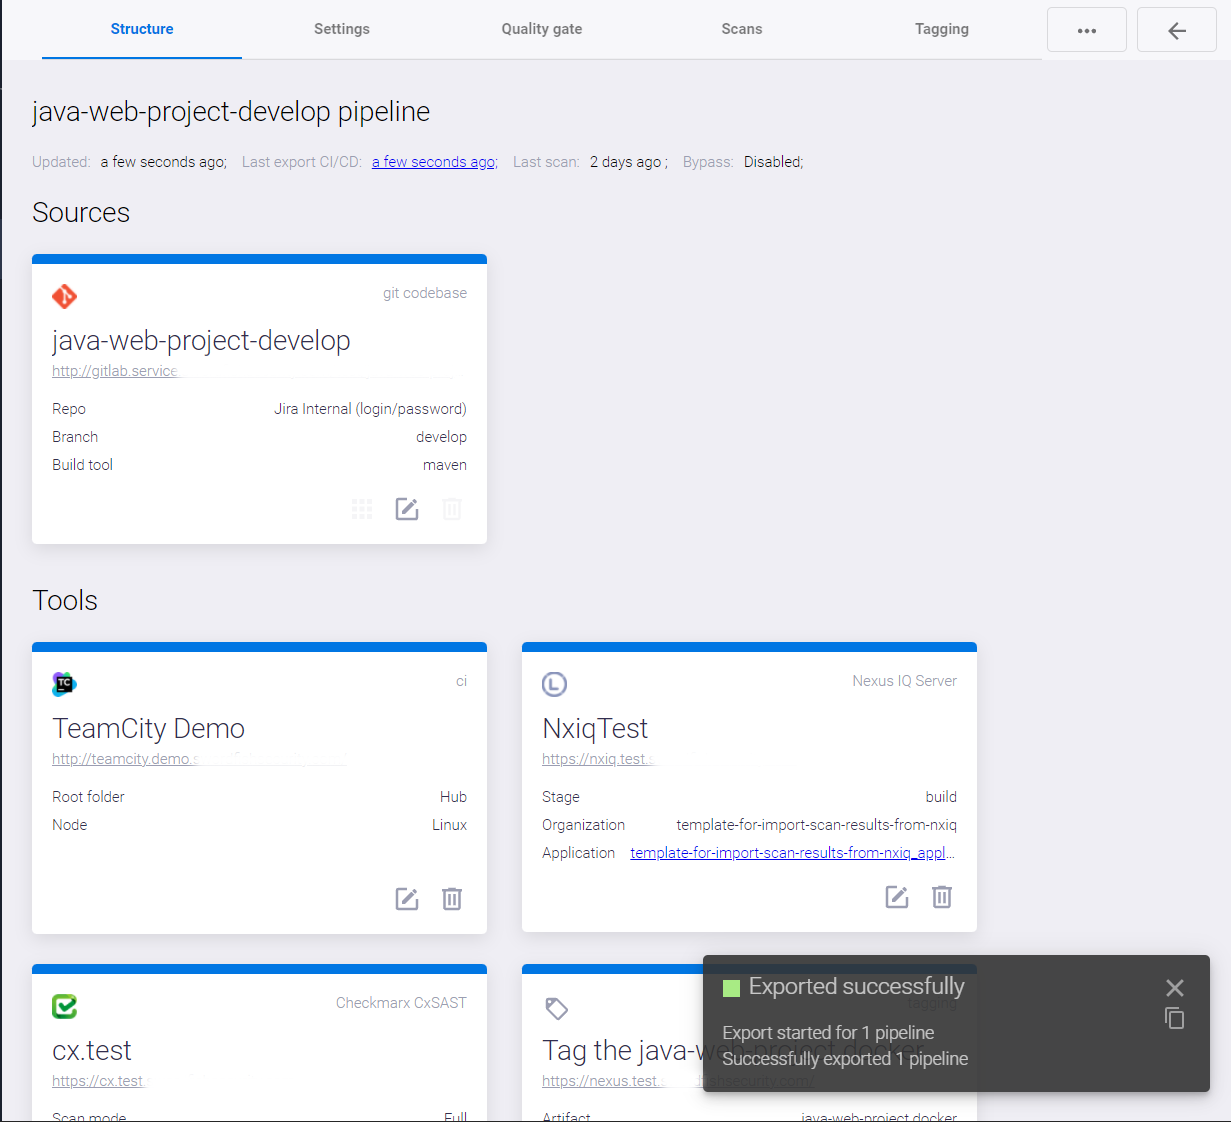The width and height of the screenshot is (1231, 1122).
Task: Open the three-dots more options menu
Action: 1087,30
